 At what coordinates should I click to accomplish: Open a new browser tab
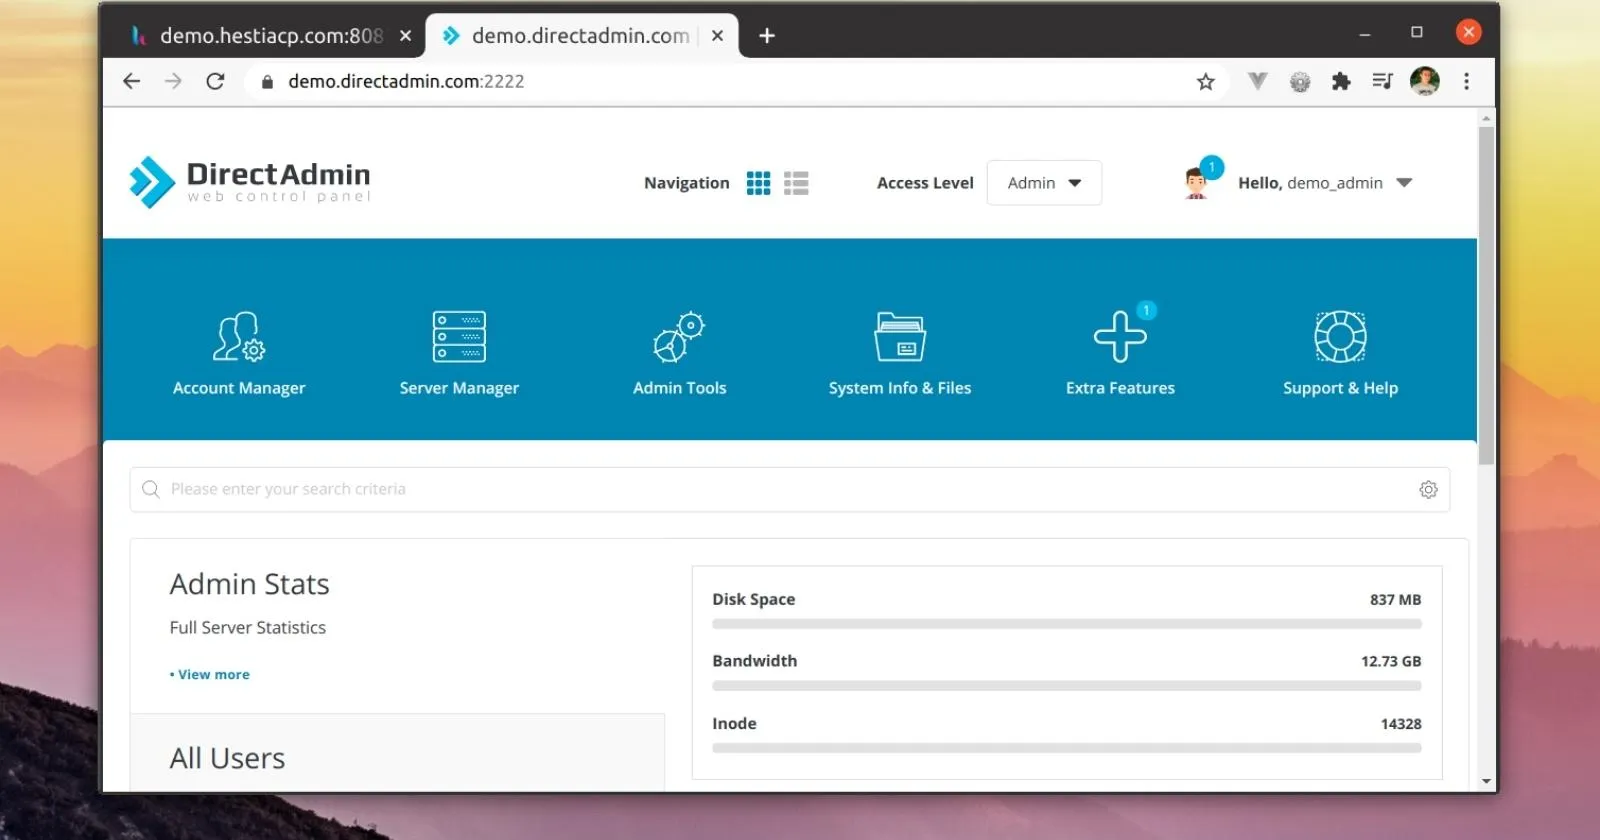(767, 36)
